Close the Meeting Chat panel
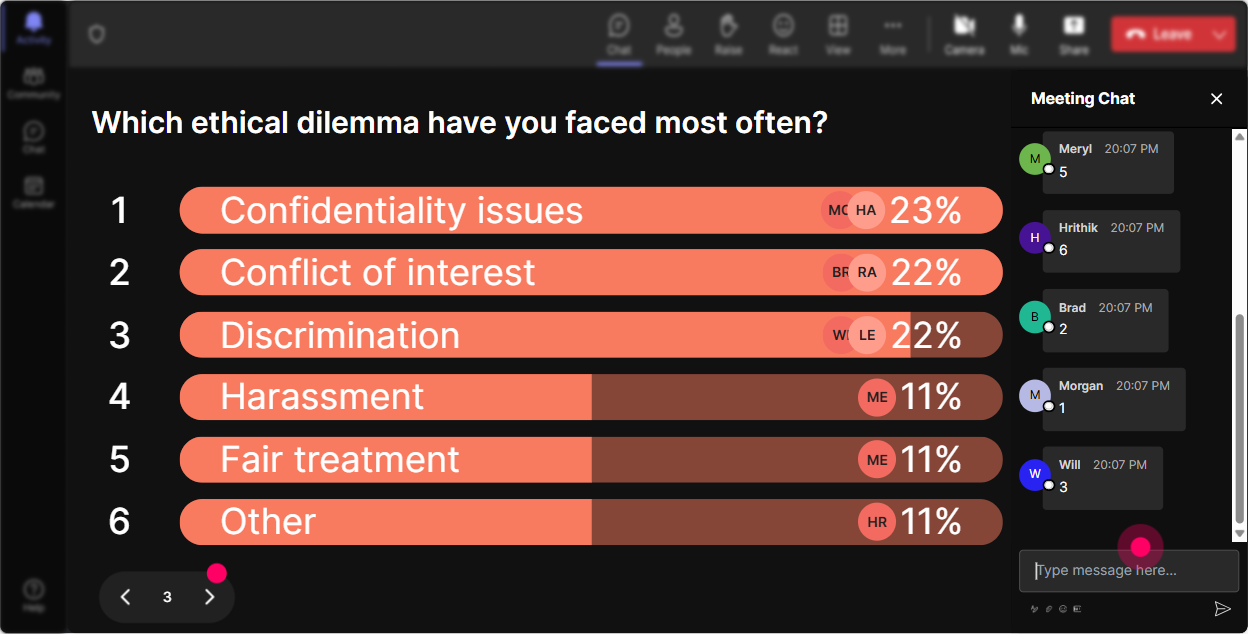This screenshot has width=1248, height=634. click(1217, 98)
